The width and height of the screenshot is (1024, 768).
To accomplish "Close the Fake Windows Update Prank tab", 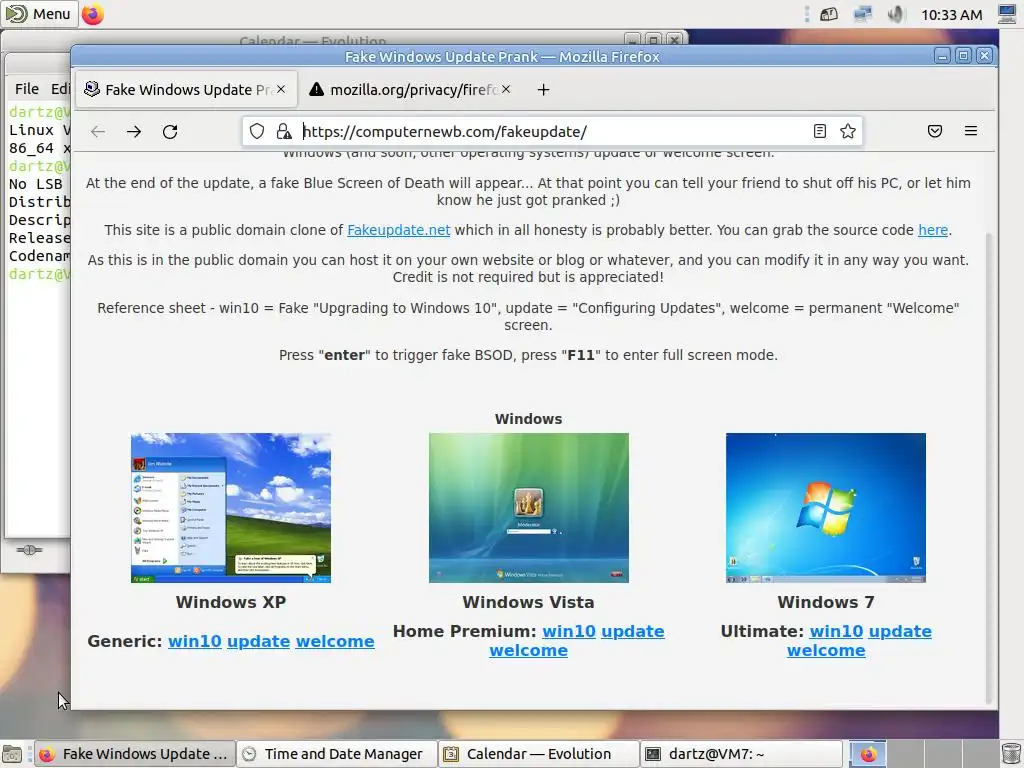I will pos(281,89).
